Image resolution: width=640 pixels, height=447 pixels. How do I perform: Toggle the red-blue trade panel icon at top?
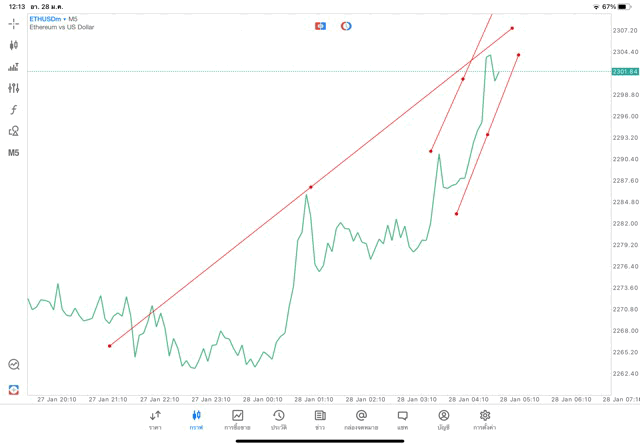tap(320, 26)
